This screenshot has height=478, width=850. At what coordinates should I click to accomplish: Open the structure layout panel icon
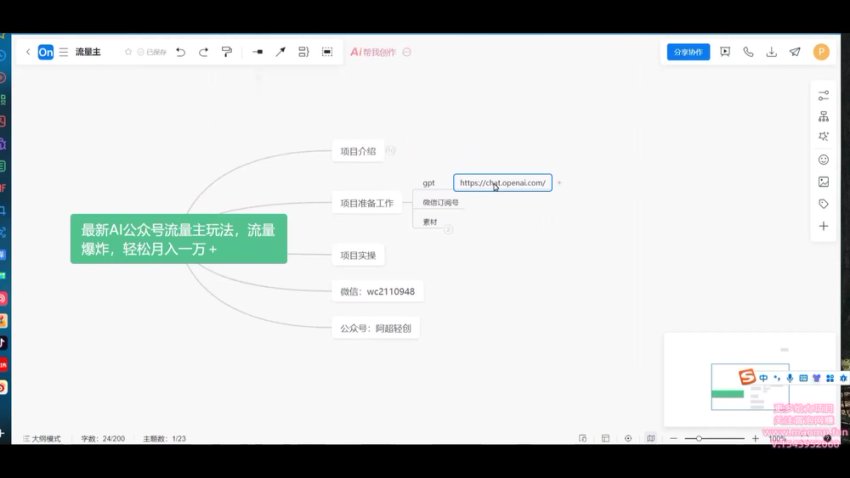pyautogui.click(x=823, y=116)
